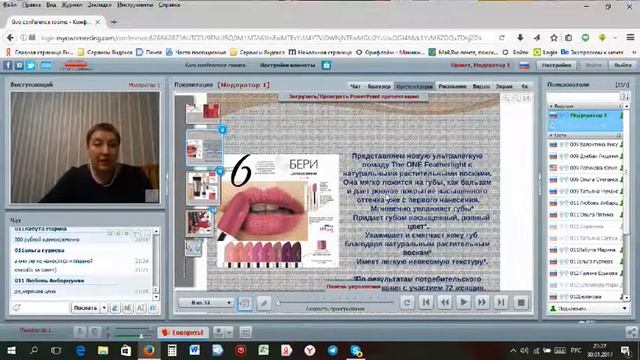Open Firefox Журнал menu
The width and height of the screenshot is (640, 360).
coord(72,4)
